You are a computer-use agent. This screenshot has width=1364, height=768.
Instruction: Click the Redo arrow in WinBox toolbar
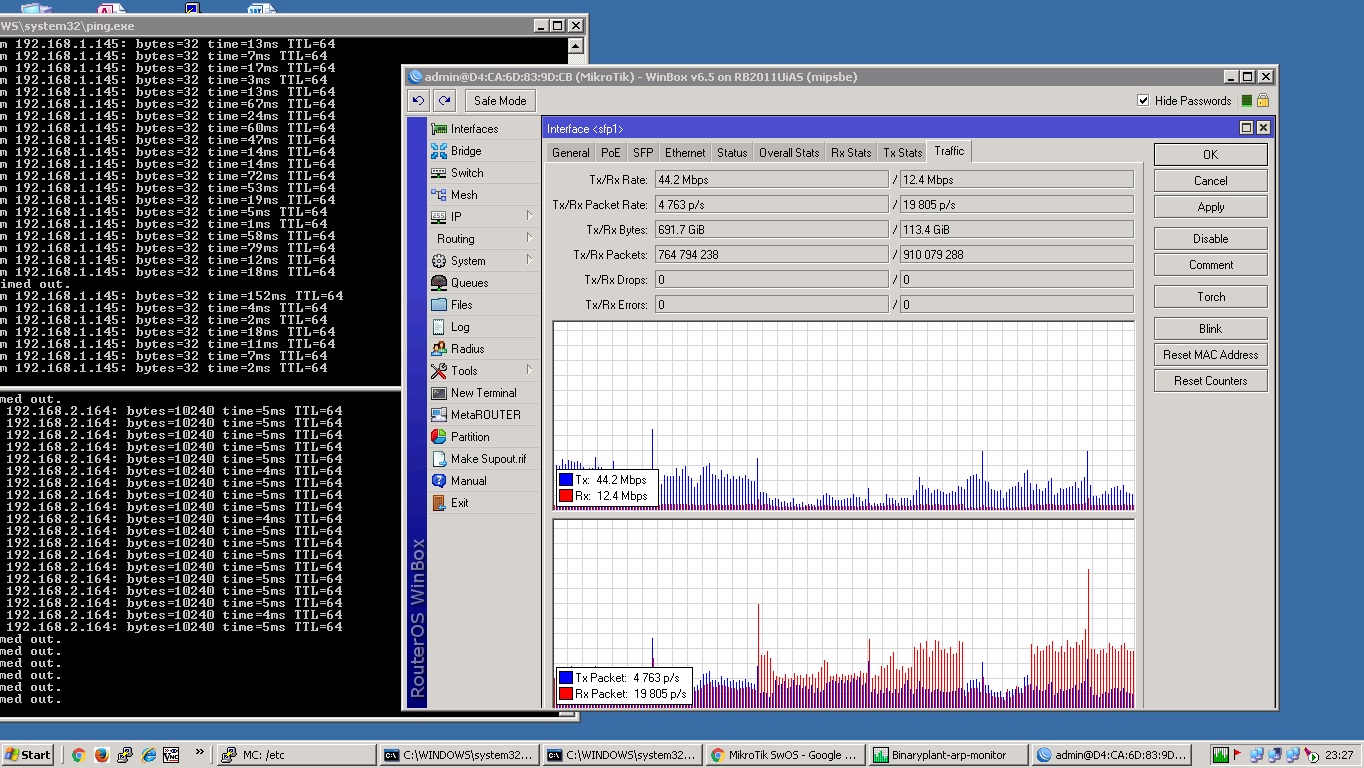[x=445, y=100]
